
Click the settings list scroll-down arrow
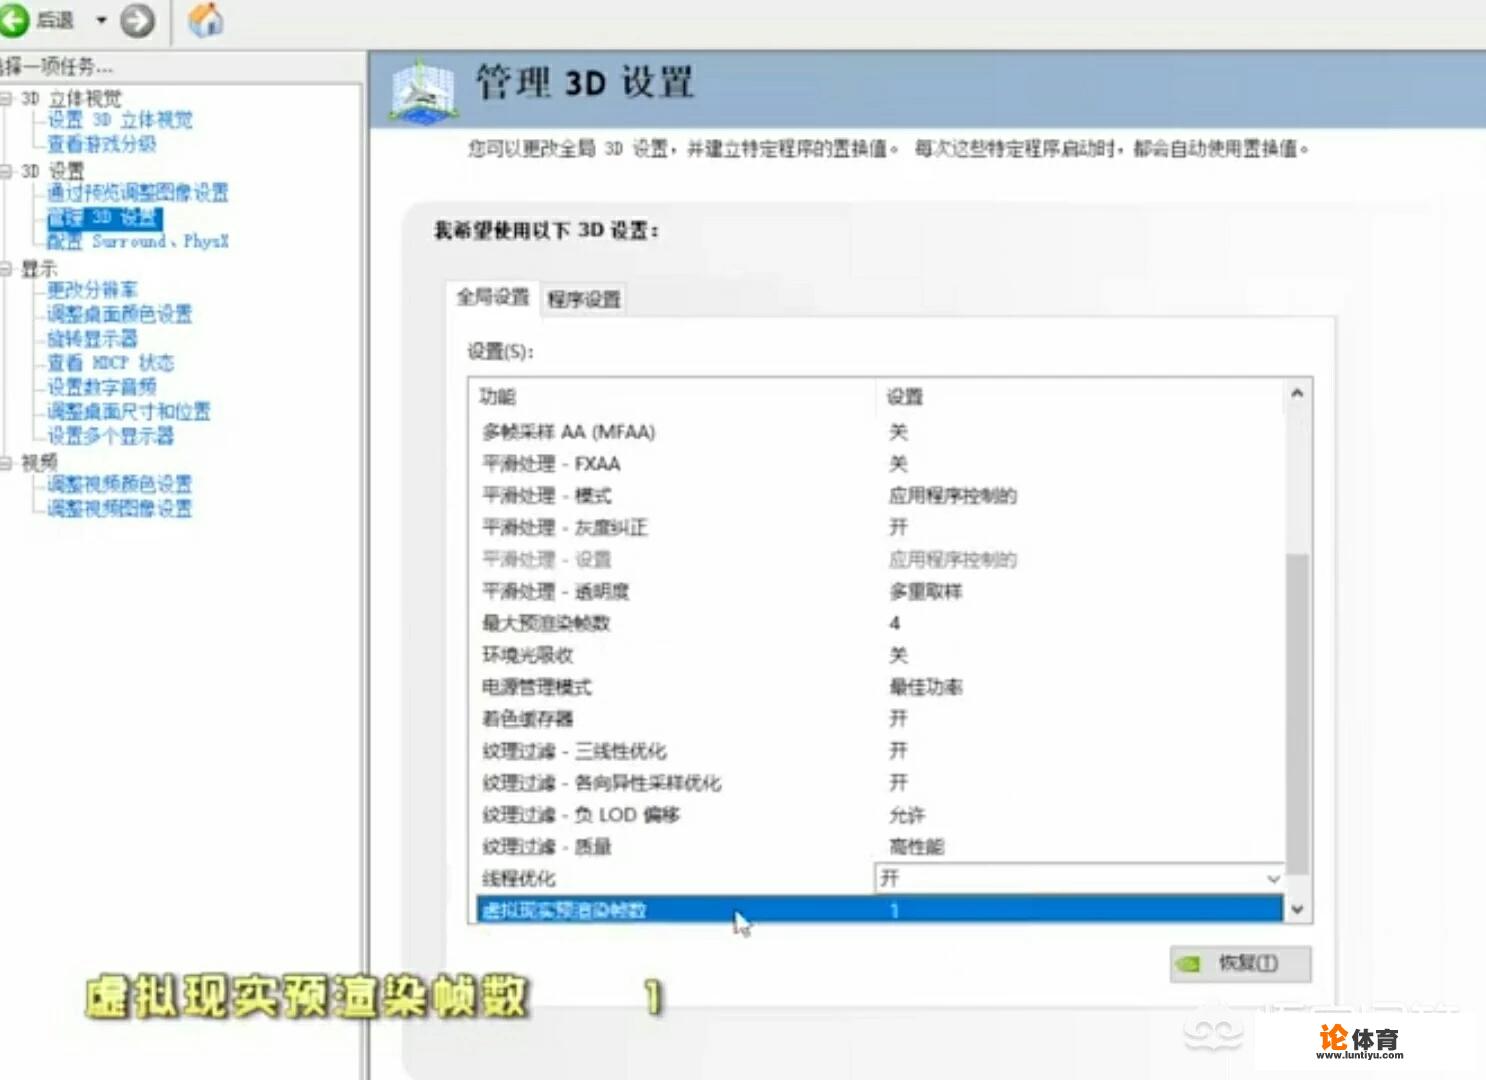1297,910
